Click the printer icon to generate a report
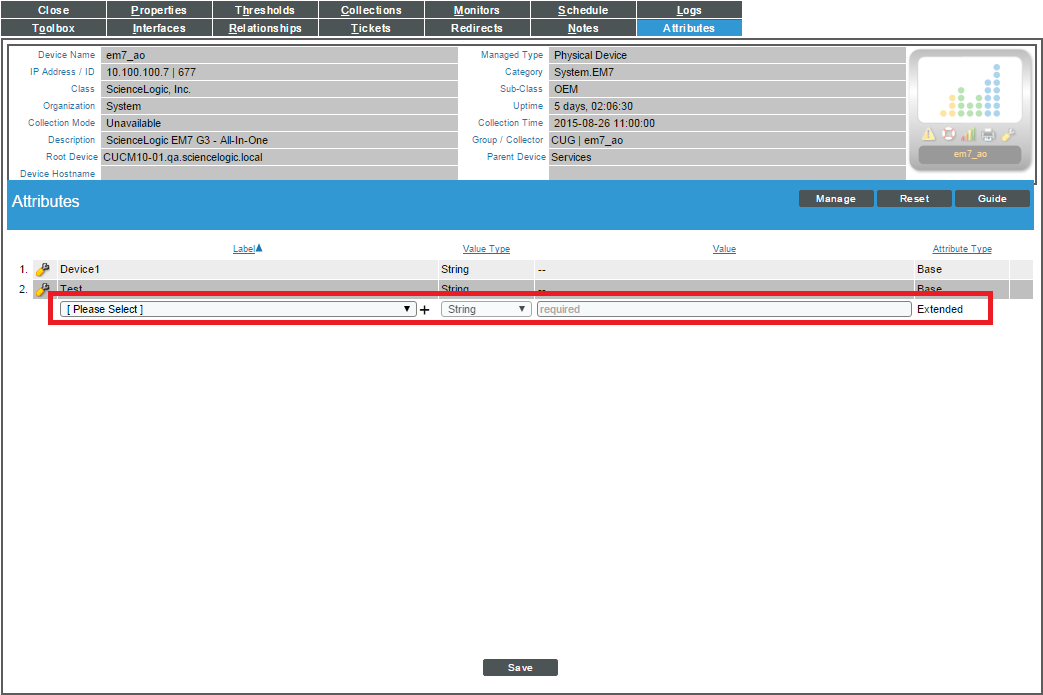1043x695 pixels. click(x=987, y=134)
